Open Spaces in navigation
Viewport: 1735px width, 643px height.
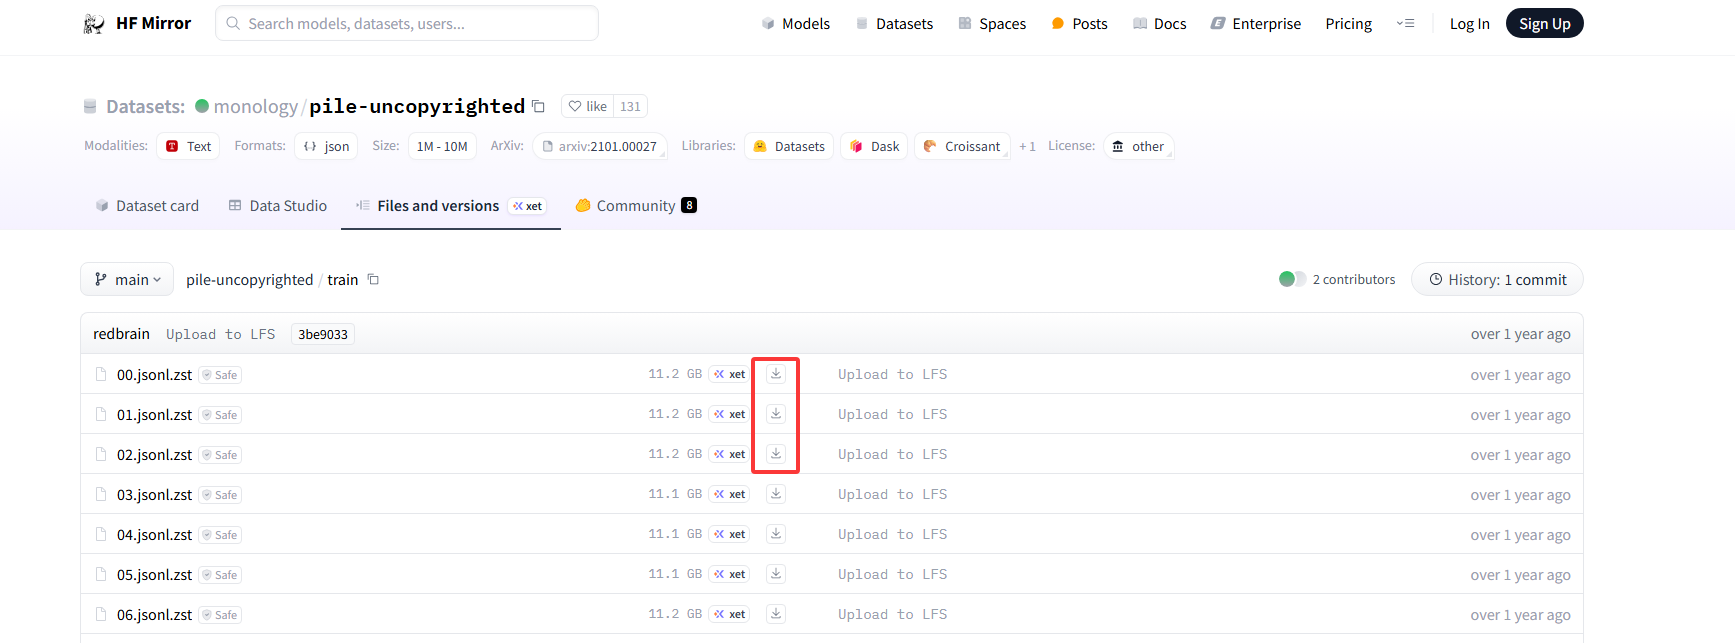pos(992,23)
